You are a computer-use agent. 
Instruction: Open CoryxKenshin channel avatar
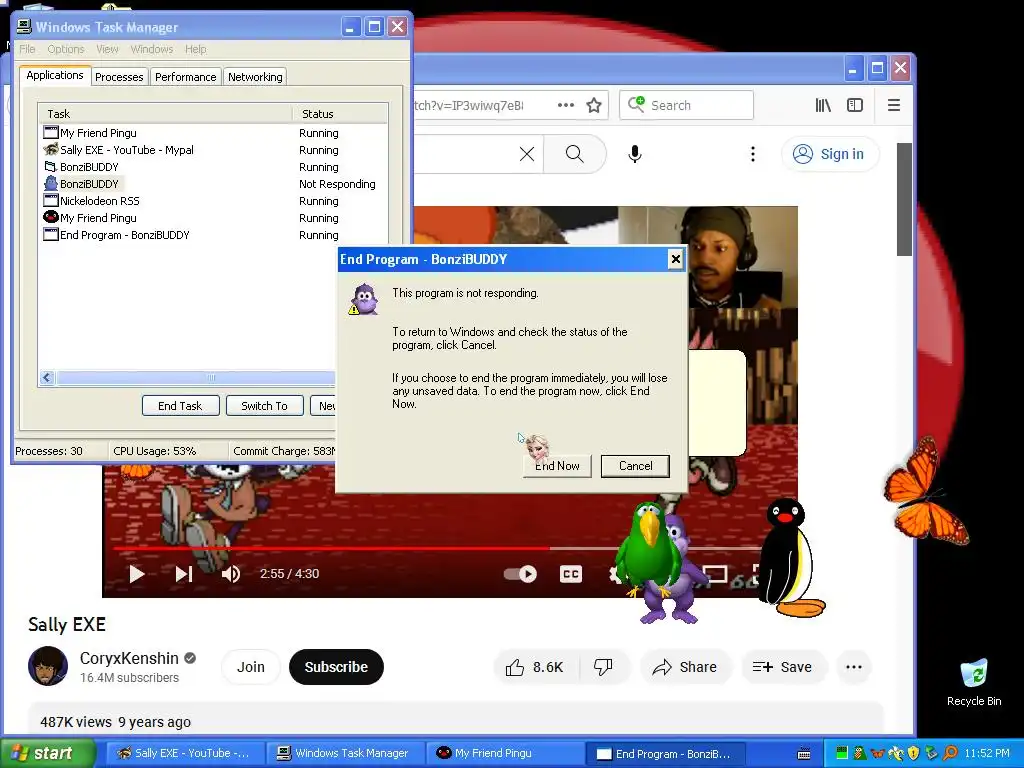48,666
